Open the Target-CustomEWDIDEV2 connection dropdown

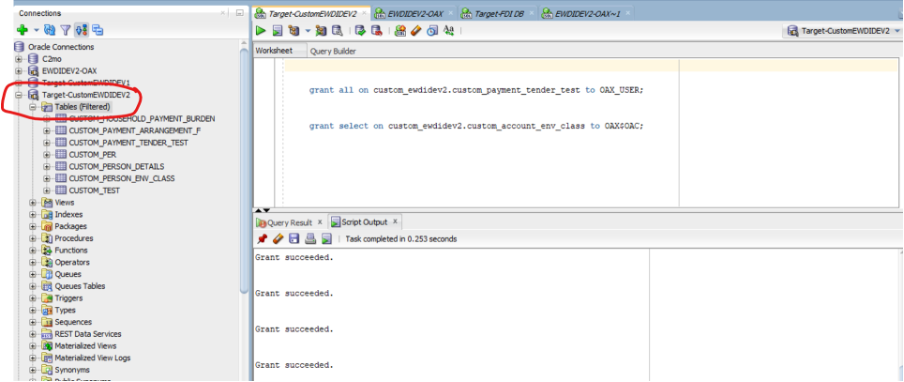pos(844,31)
